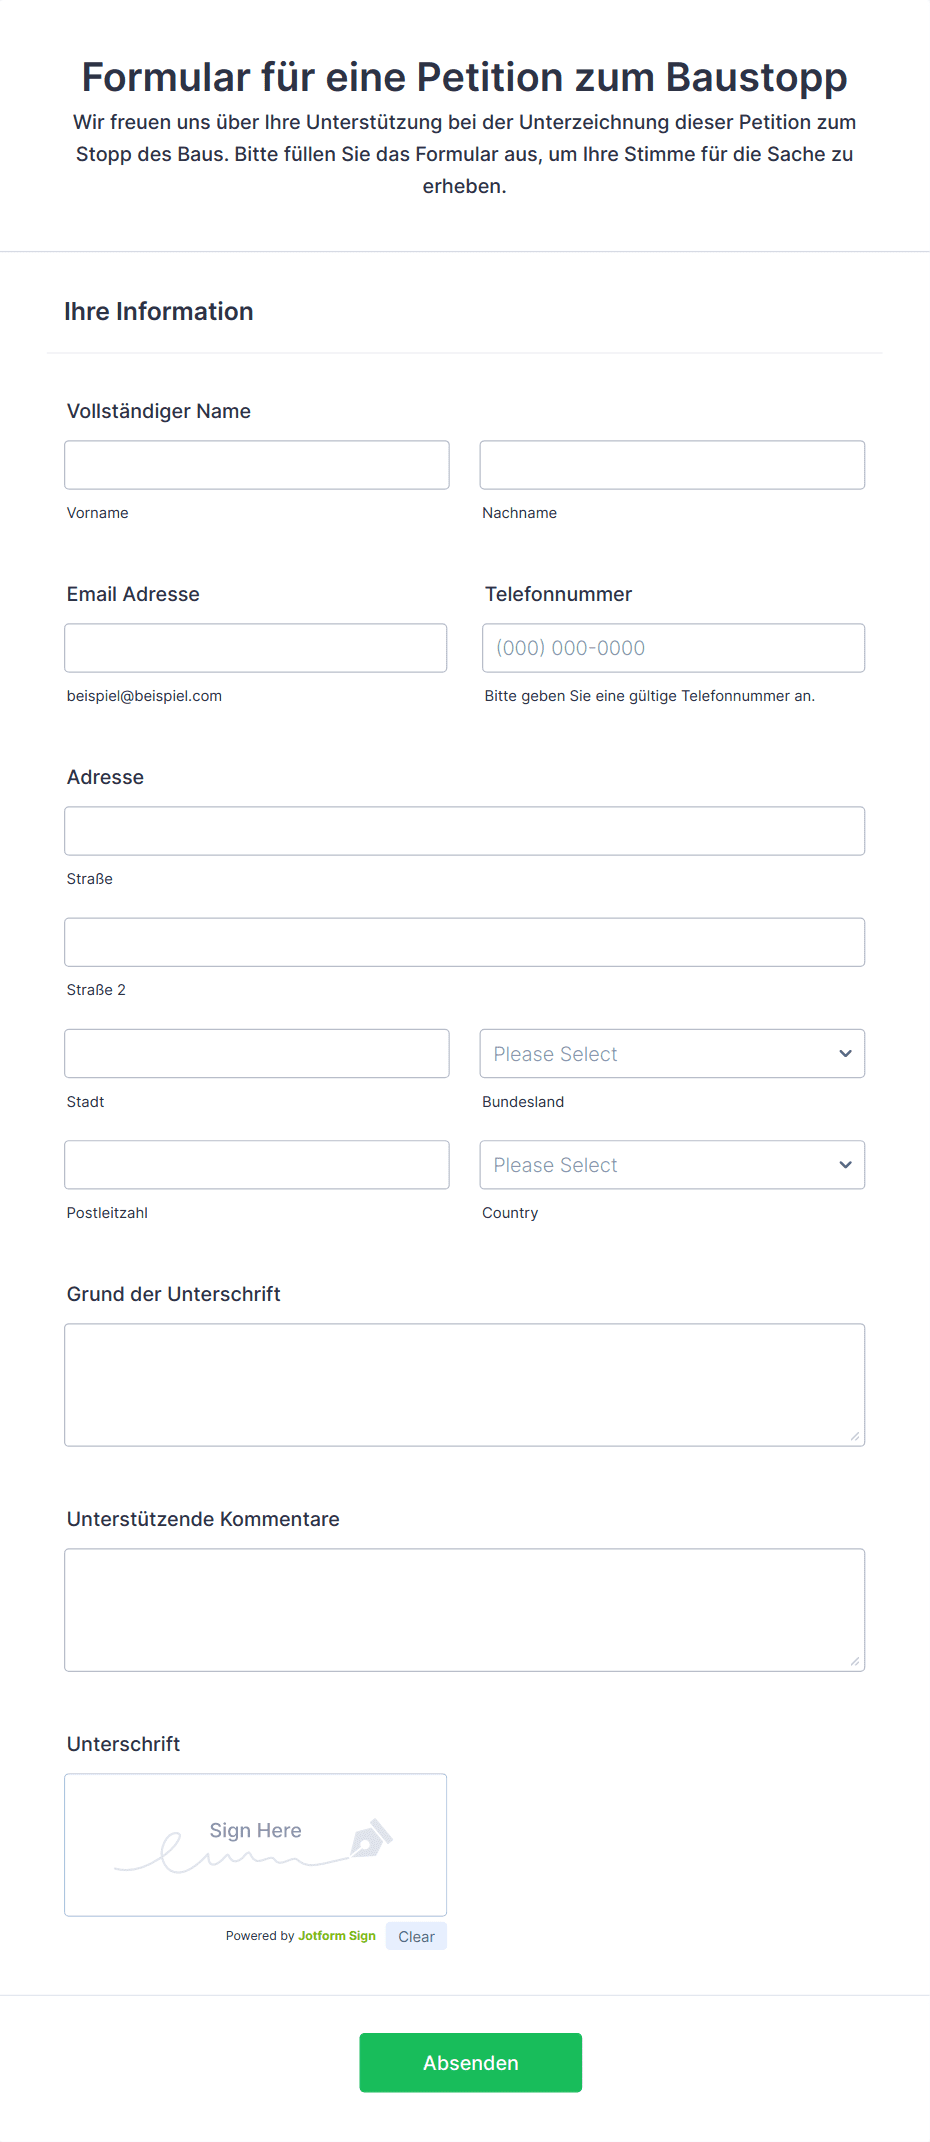930x2142 pixels.
Task: Click the Vorname first name field
Action: 256,465
